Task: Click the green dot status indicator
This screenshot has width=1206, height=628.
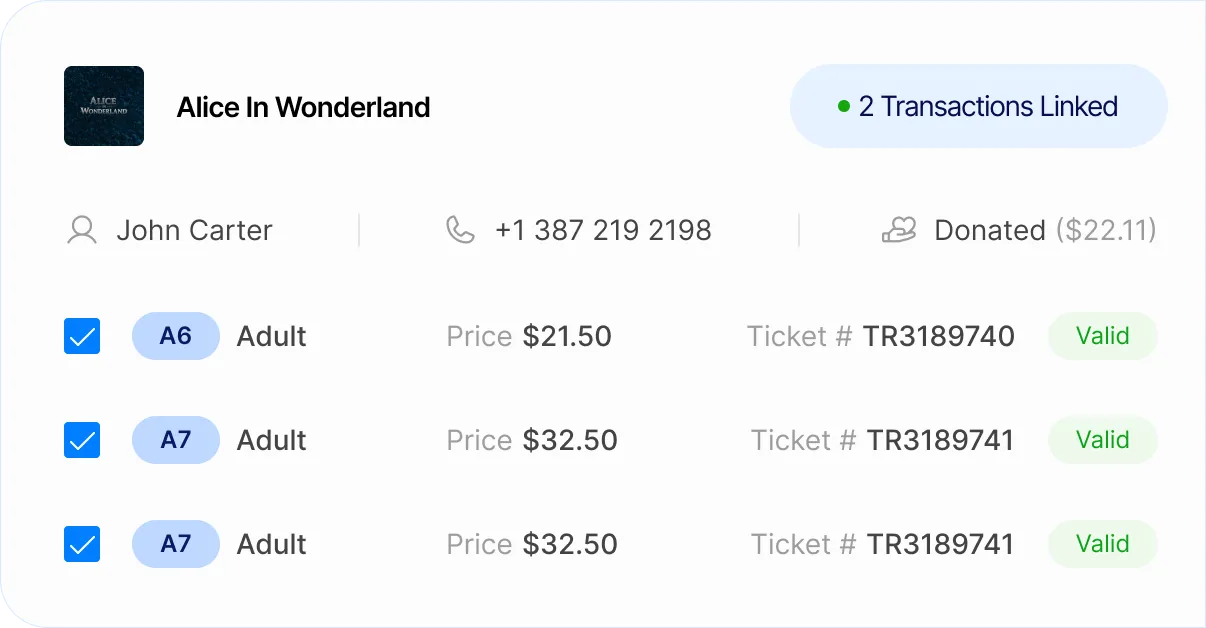Action: click(843, 106)
